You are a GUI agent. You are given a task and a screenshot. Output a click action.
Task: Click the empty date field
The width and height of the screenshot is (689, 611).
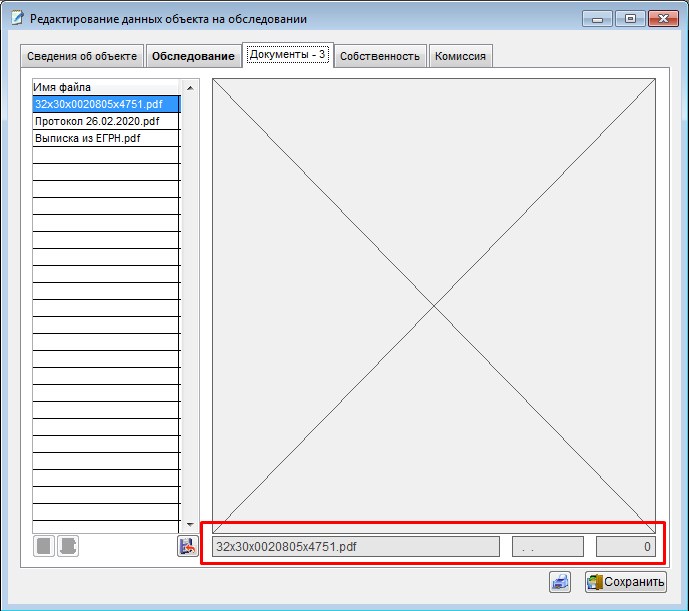pos(548,547)
